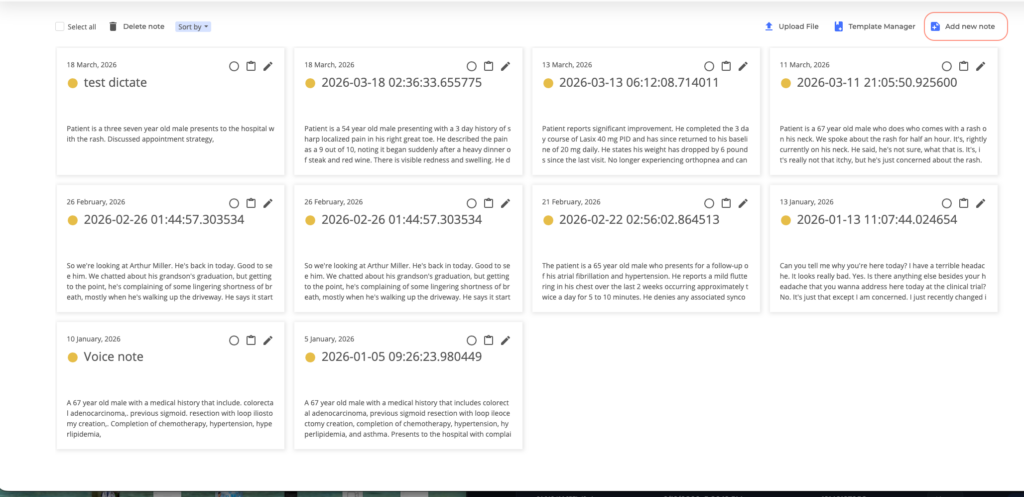Click clipboard icon on the 11 March note
Screen dimensions: 1024x497
[x=963, y=66]
